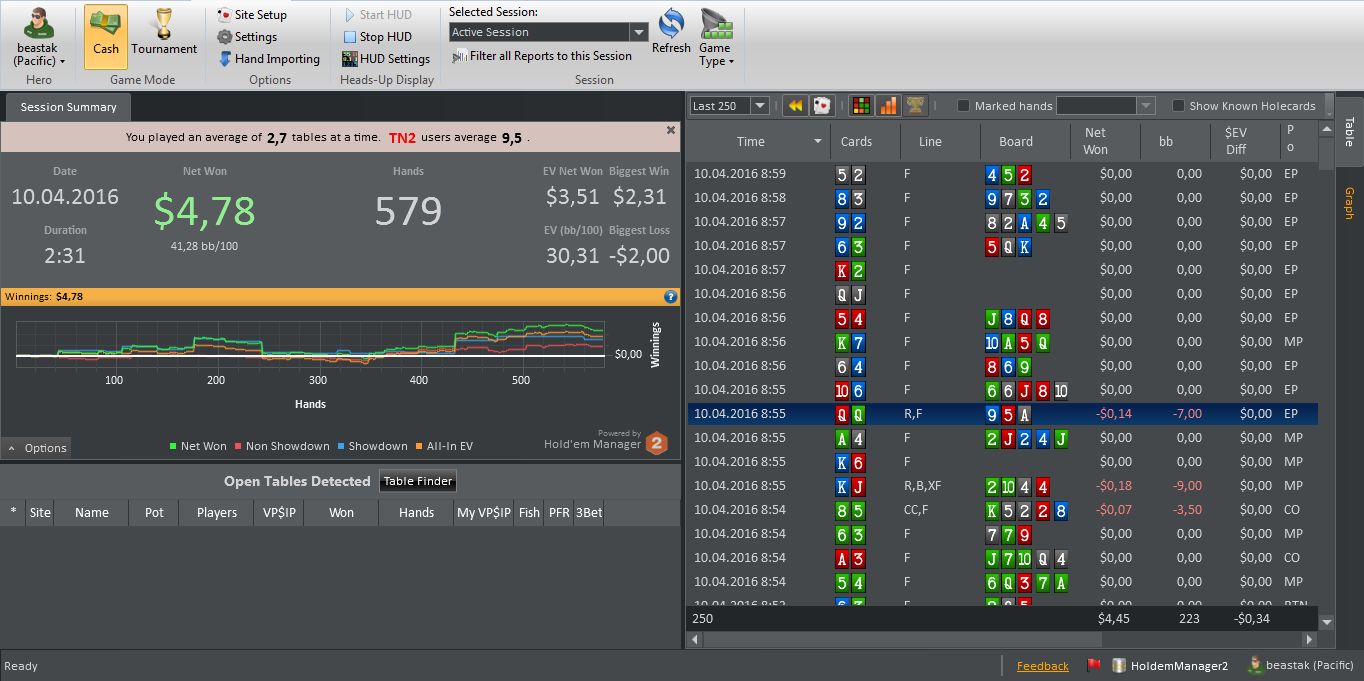Click the red flag status bar icon
Screen dimensions: 1364x681
(x=1093, y=666)
